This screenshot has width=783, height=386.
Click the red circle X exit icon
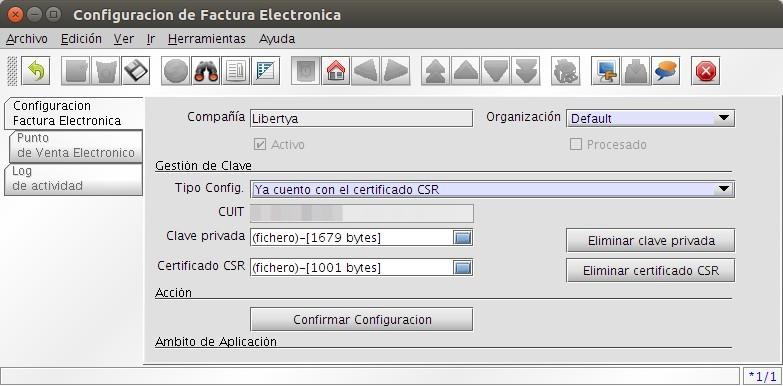(x=706, y=71)
